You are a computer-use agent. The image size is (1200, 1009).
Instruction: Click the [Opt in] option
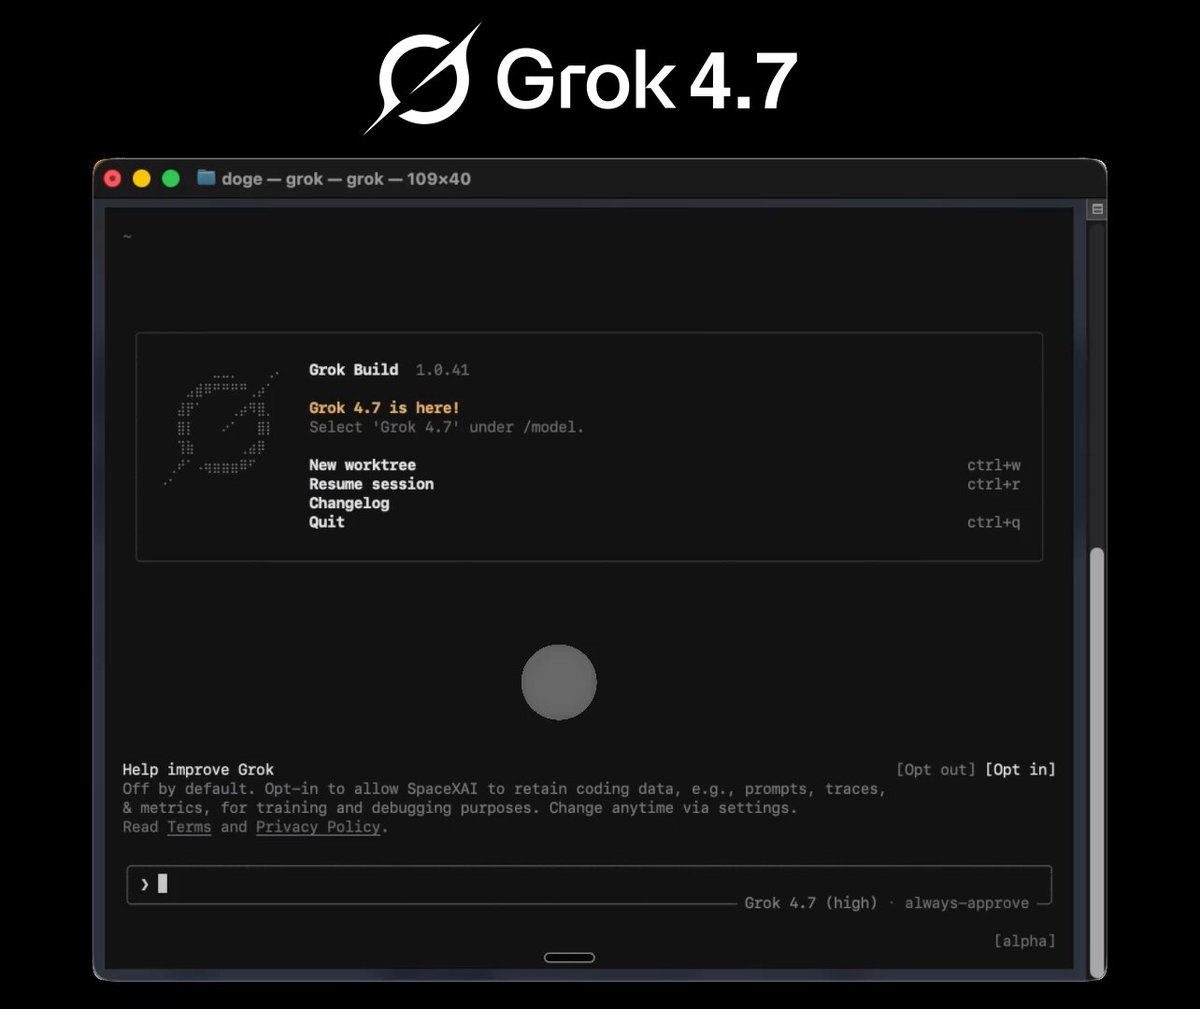1020,769
